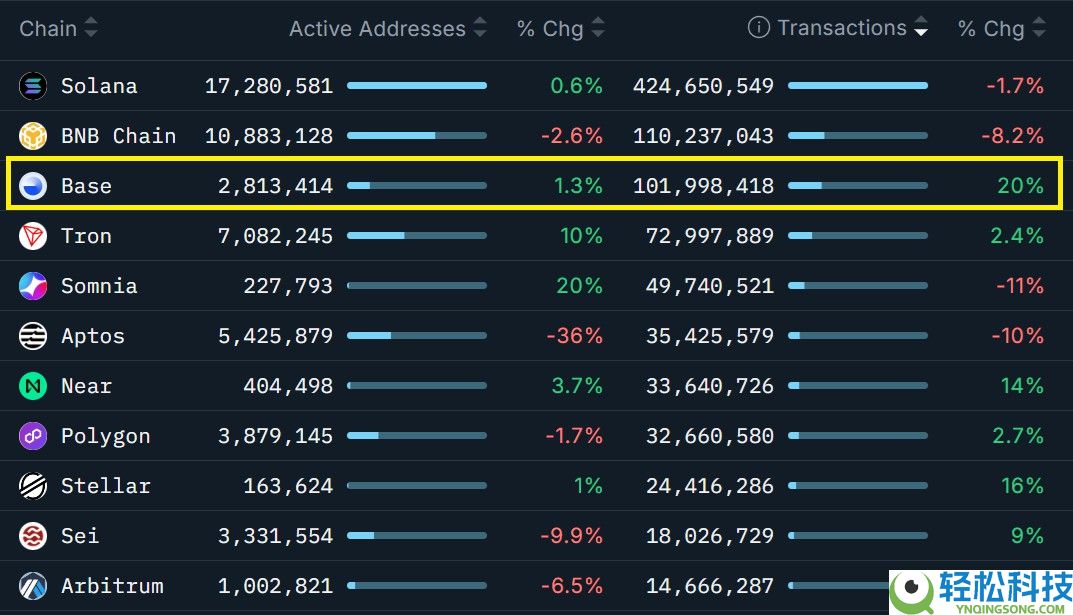Click the Arbitrum chain icon
This screenshot has width=1073, height=615.
[33, 586]
